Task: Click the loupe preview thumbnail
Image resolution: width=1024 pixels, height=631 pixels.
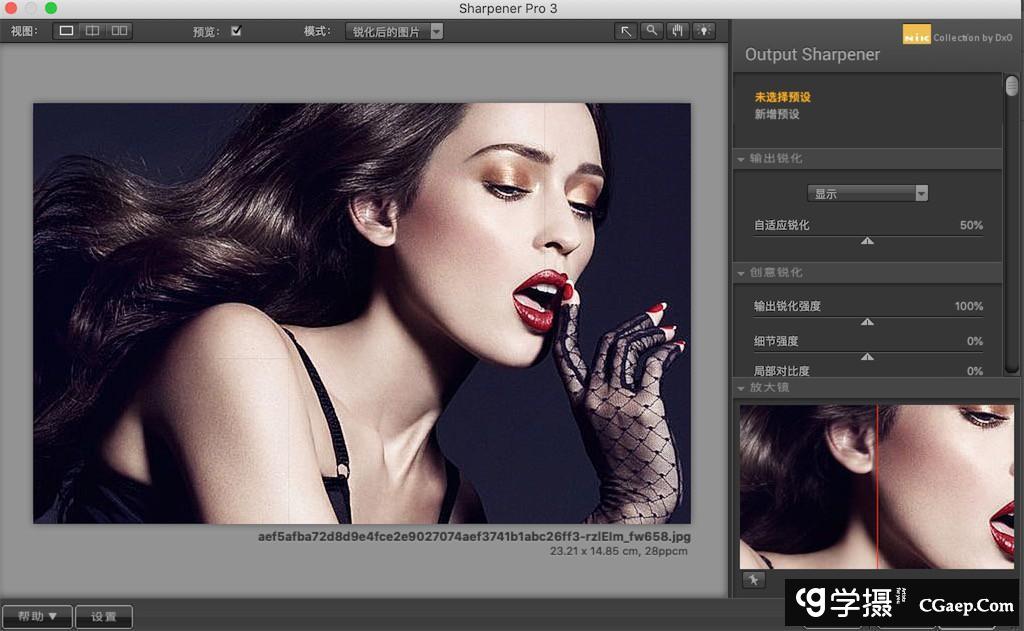Action: pos(876,486)
